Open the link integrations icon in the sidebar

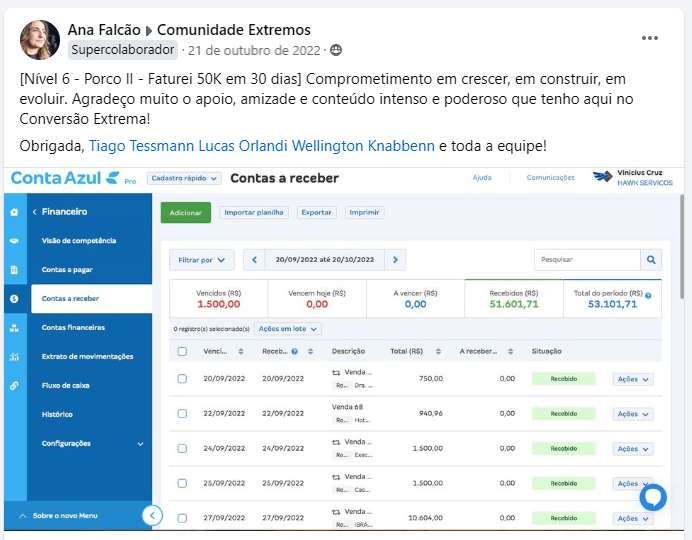click(14, 386)
